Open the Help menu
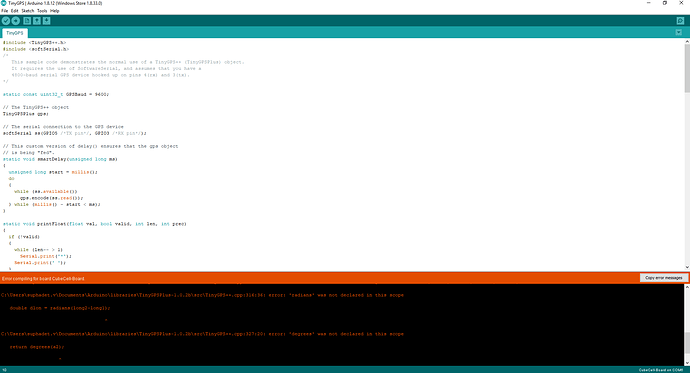The image size is (690, 373). pos(55,11)
